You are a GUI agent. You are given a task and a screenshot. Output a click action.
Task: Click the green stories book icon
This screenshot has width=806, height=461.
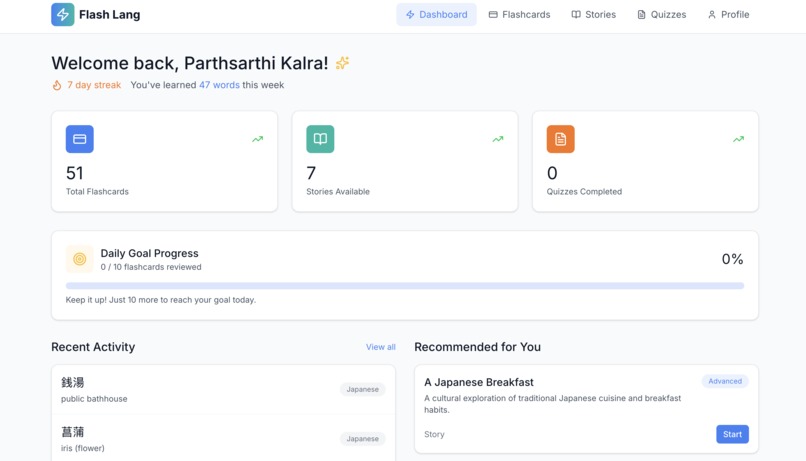(320, 139)
